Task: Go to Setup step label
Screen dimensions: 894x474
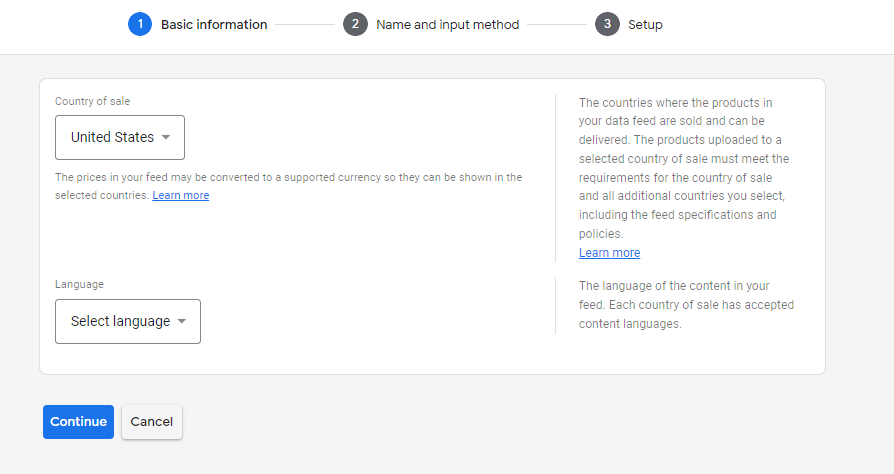Action: tap(645, 25)
